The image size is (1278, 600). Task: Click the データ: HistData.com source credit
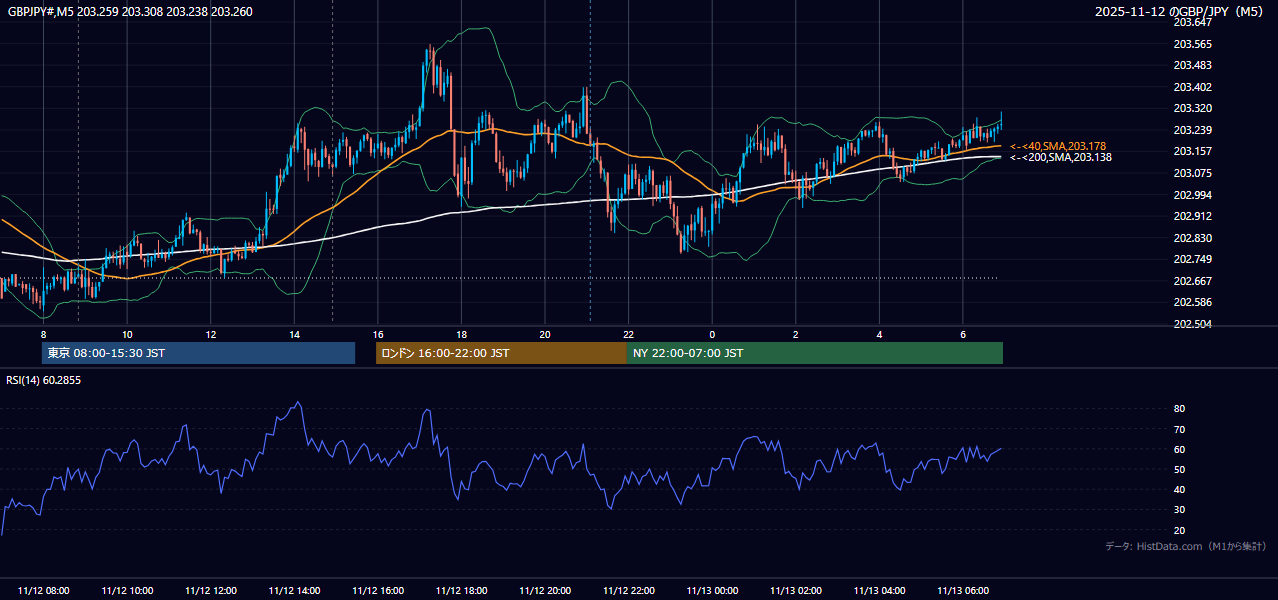coord(1186,546)
